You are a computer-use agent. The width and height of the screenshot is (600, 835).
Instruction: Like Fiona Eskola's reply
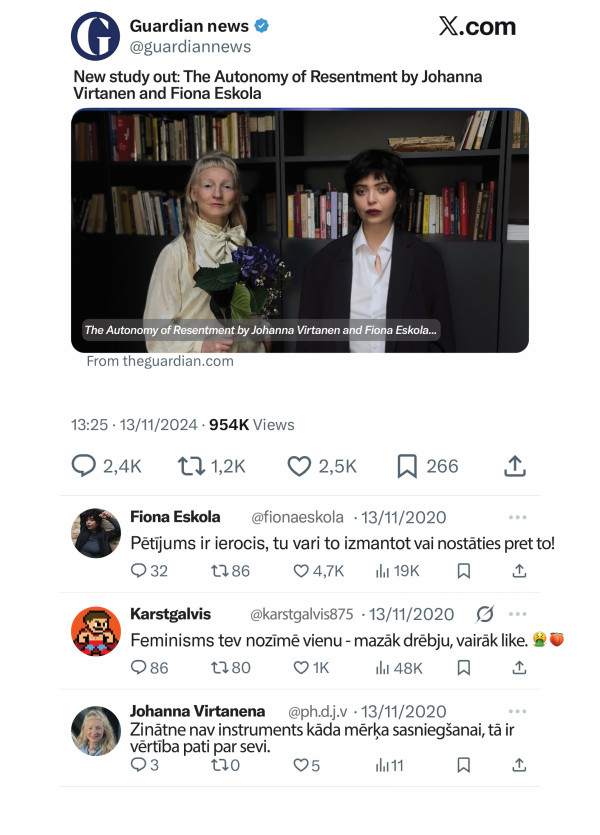tap(301, 571)
